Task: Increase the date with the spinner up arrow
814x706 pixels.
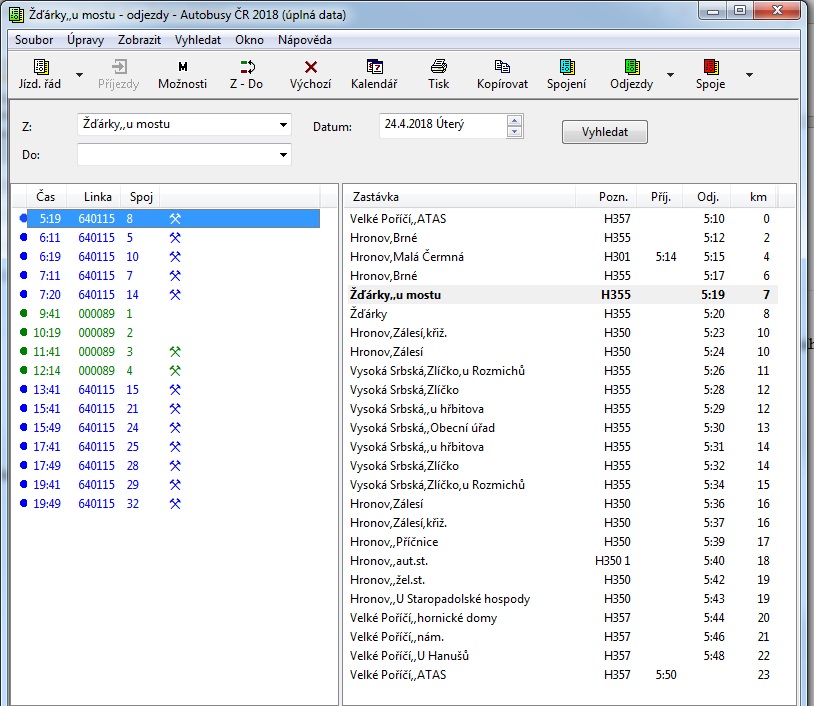Action: click(x=515, y=121)
